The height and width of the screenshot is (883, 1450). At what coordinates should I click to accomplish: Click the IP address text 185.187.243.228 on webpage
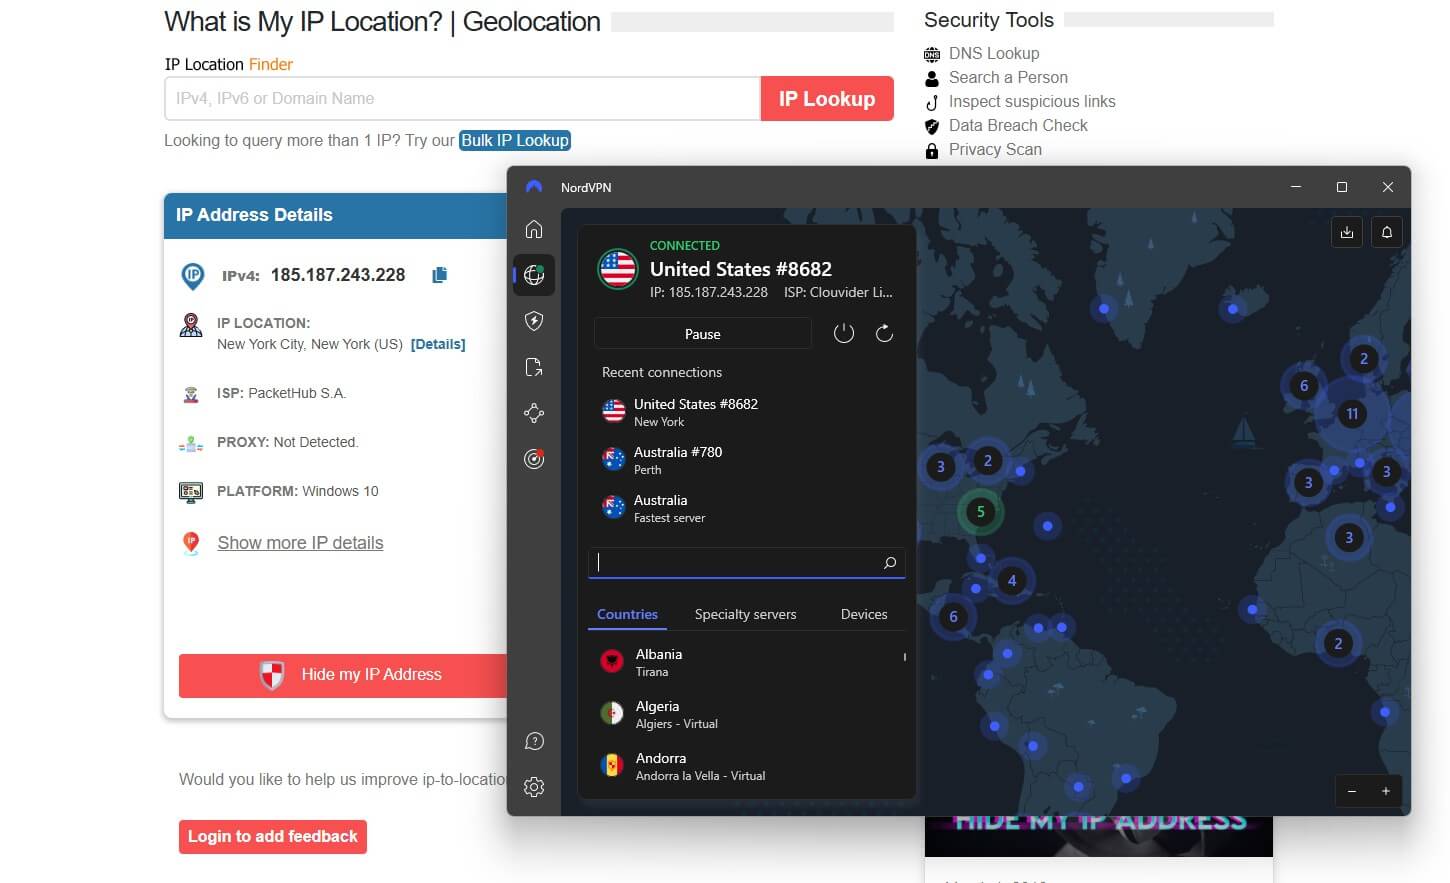point(338,275)
